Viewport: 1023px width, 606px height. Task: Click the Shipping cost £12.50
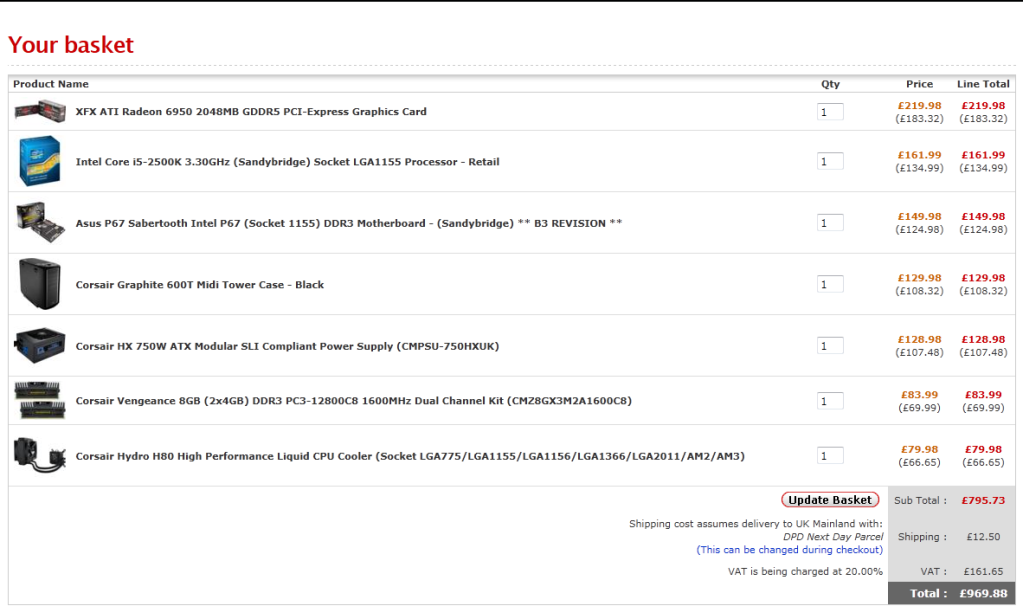tap(983, 537)
